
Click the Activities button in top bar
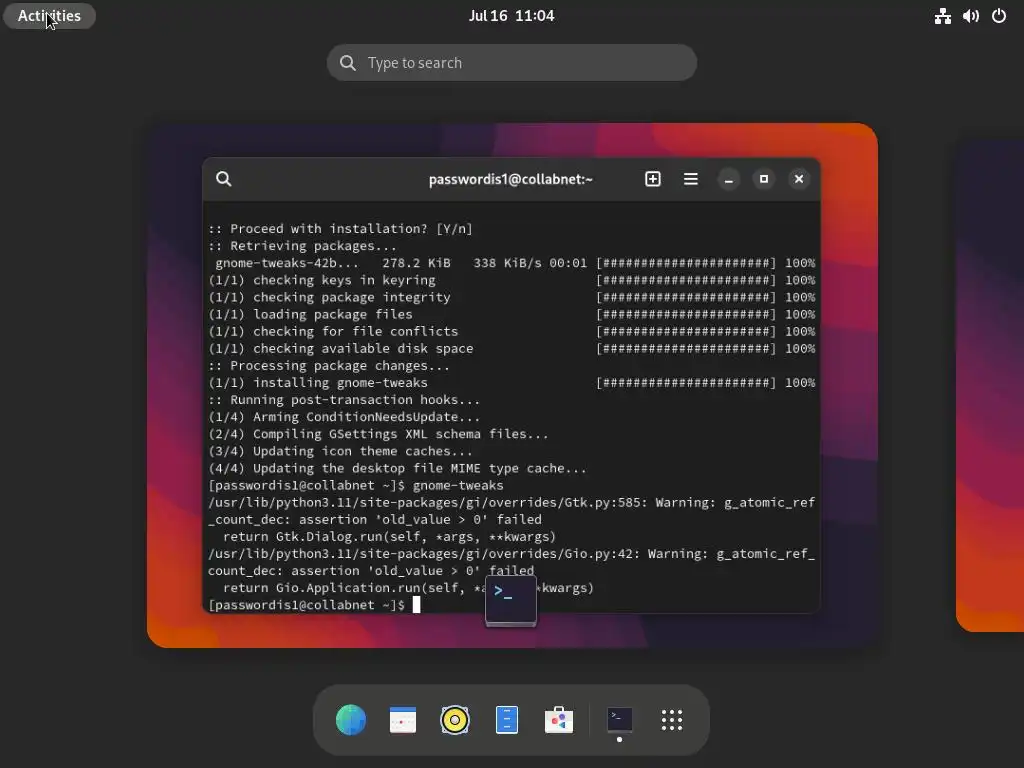(x=49, y=16)
